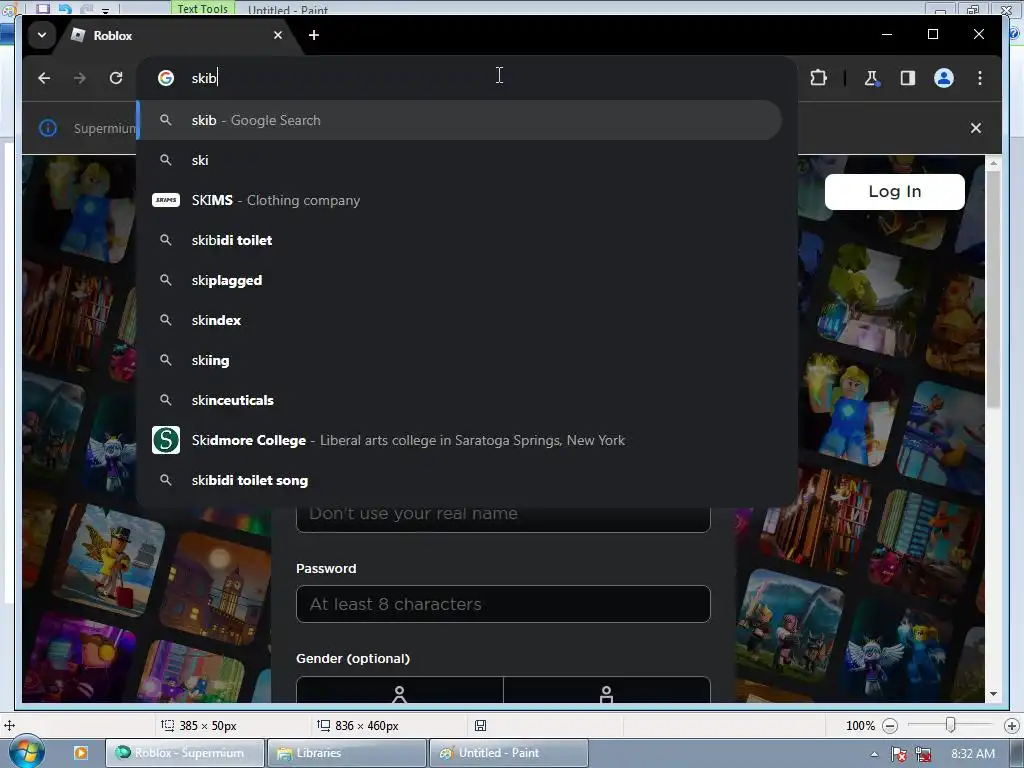This screenshot has height=768, width=1024.
Task: Click the network tray icon
Action: tap(923, 754)
